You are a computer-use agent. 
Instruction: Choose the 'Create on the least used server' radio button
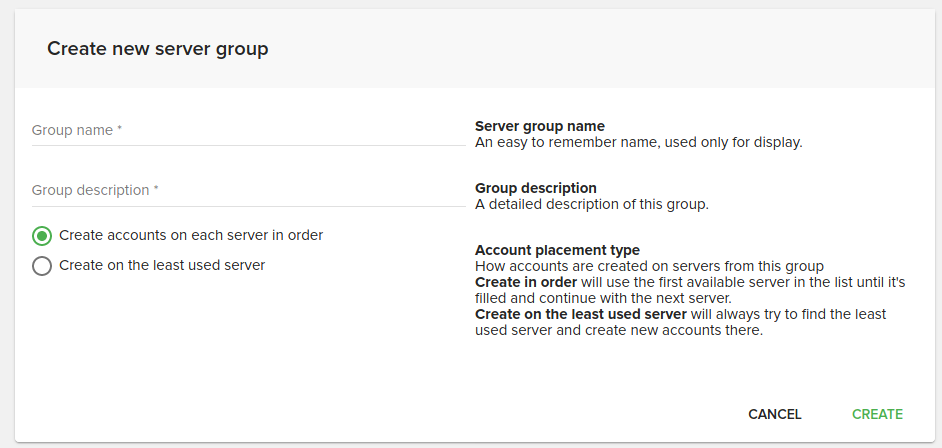point(42,266)
